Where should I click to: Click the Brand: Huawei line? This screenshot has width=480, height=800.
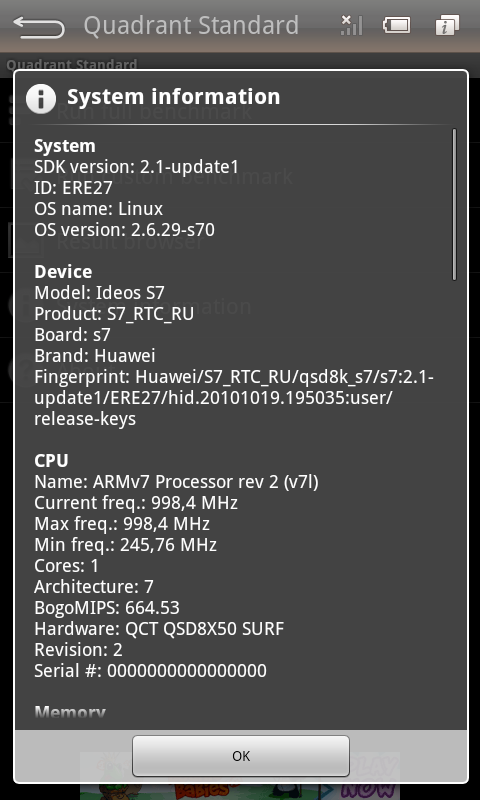(95, 356)
